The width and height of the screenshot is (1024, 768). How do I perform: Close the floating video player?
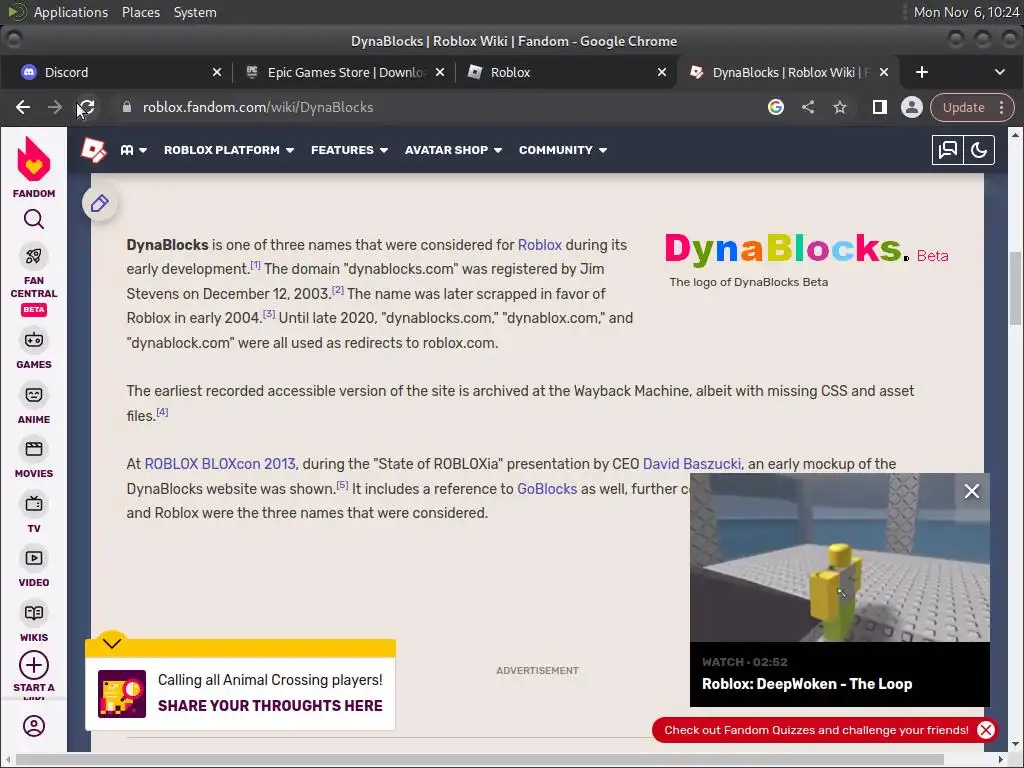[972, 491]
